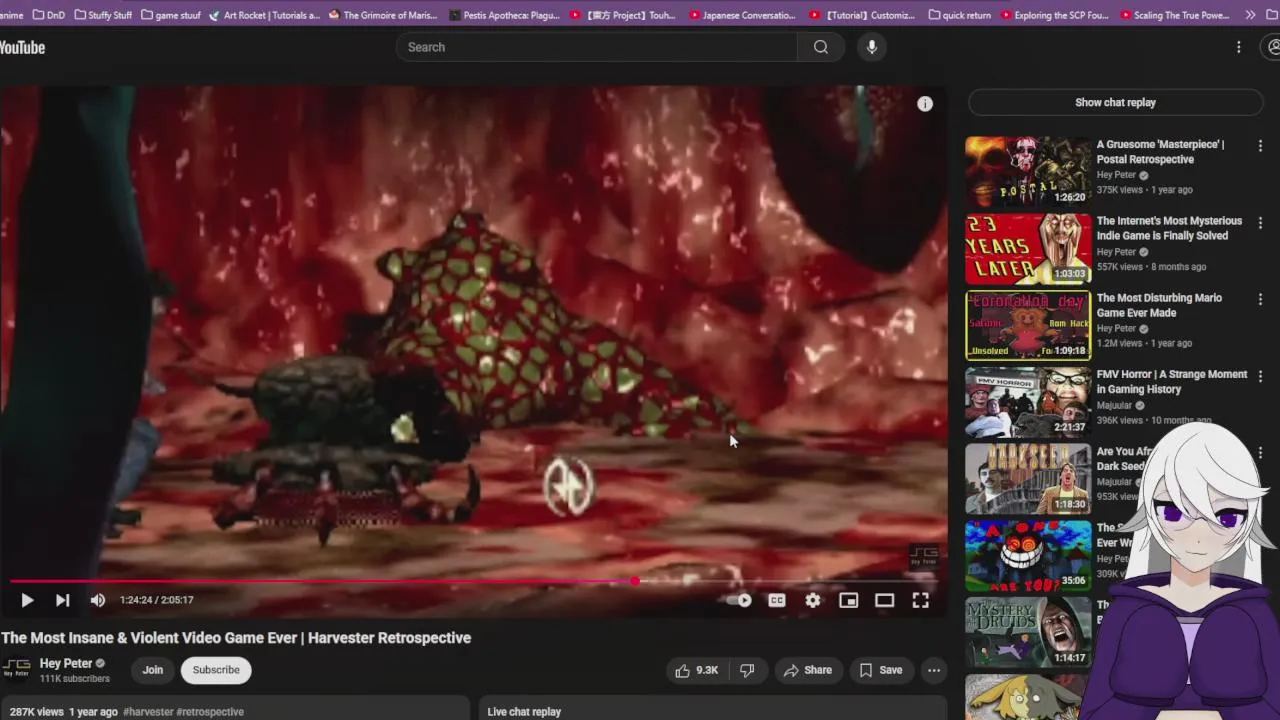
Task: Open the video settings gear
Action: [x=812, y=600]
